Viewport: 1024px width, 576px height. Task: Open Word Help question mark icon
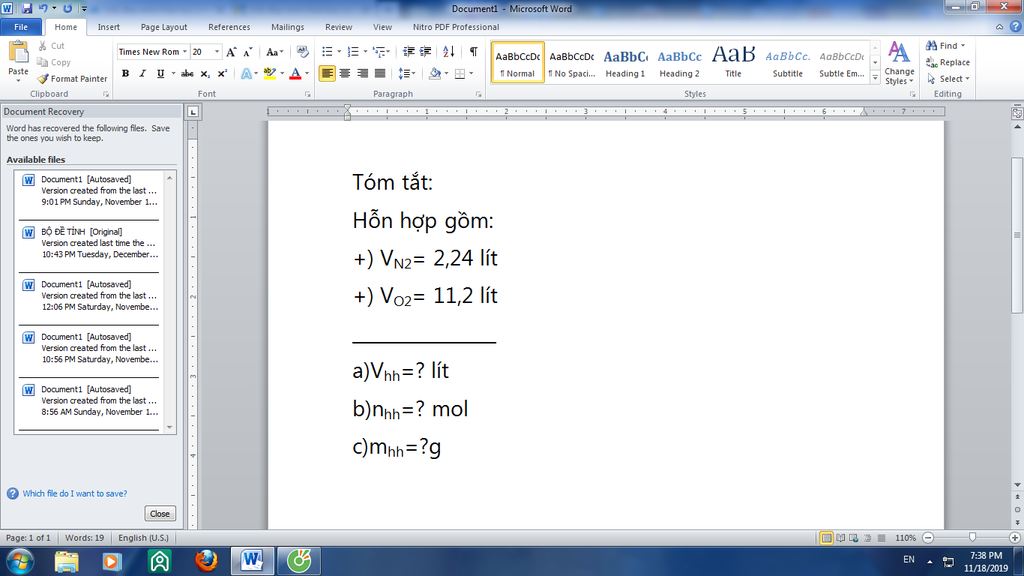1015,27
